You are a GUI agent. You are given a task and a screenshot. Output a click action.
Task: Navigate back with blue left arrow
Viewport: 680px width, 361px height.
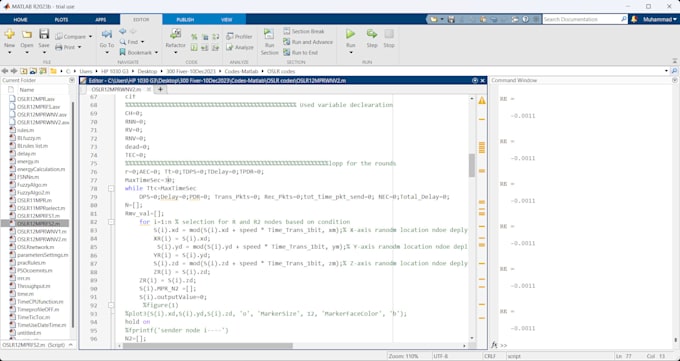pyautogui.click(x=123, y=31)
